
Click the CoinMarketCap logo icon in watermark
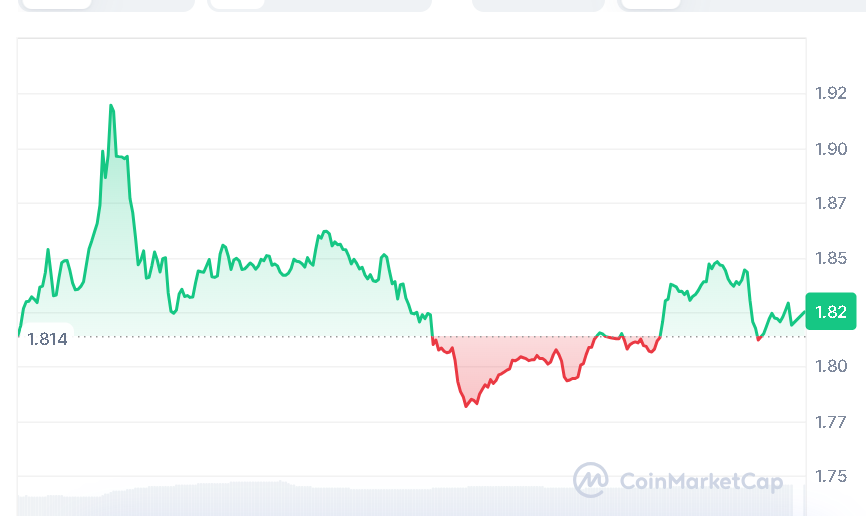[x=590, y=480]
